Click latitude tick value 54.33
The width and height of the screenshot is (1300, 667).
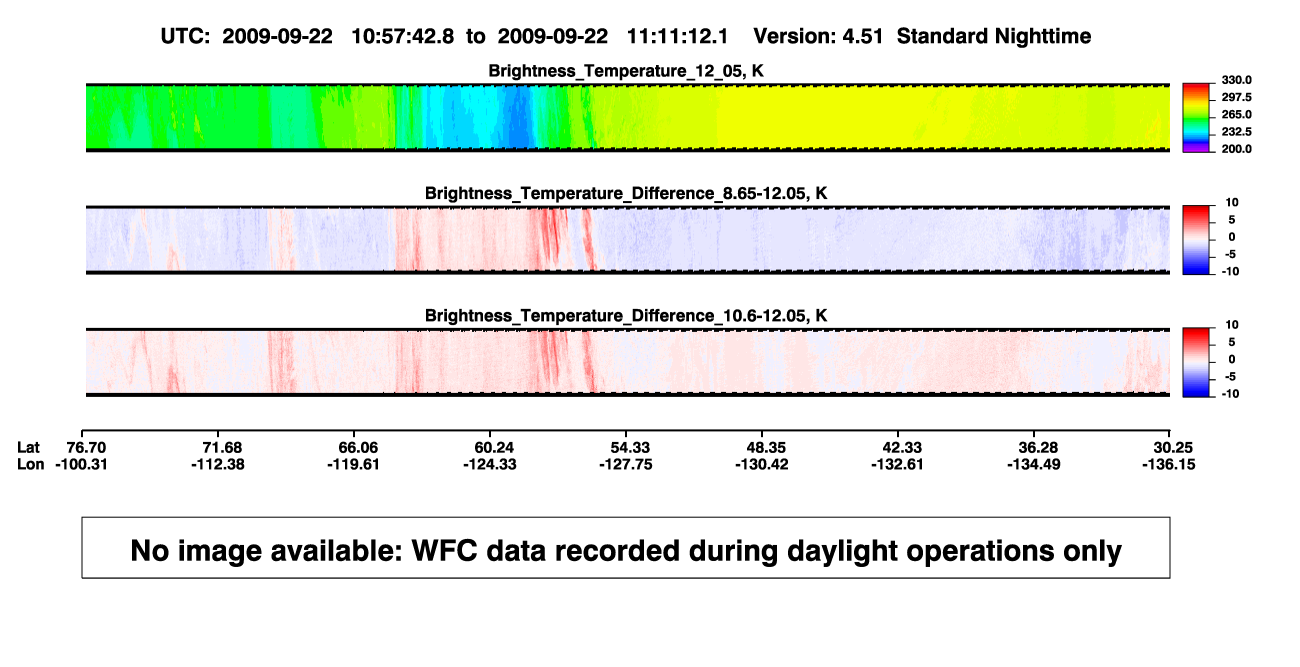630,447
